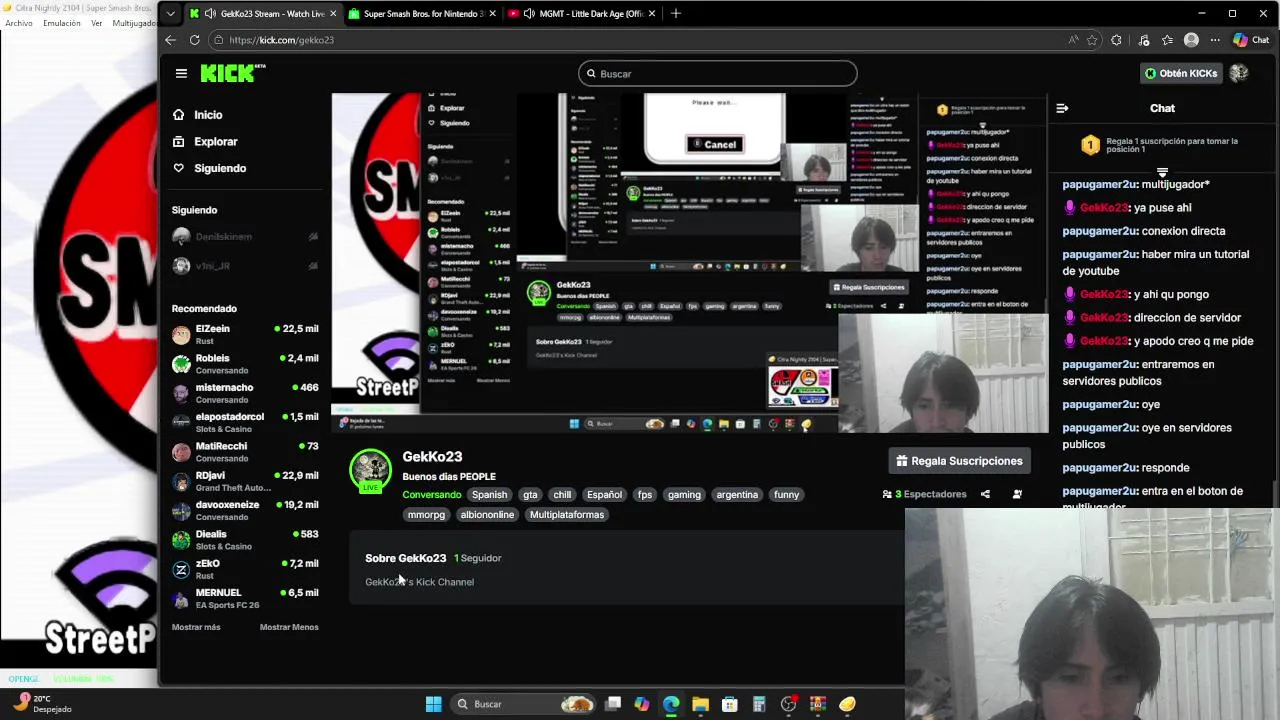Open recommended channel ElZeein
Screen dimensions: 1280x720
click(245, 335)
